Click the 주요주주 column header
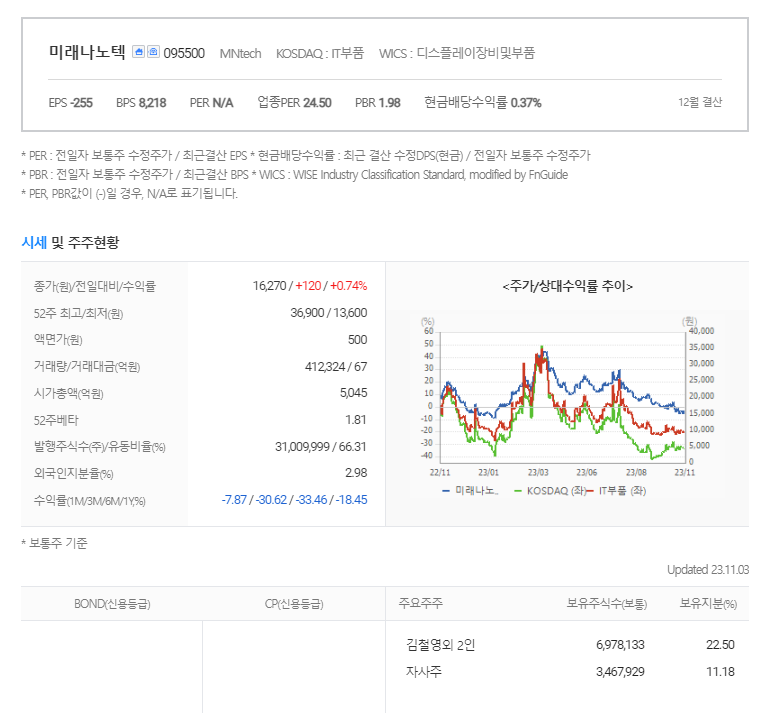Viewport: 761px width, 713px height. pyautogui.click(x=420, y=603)
